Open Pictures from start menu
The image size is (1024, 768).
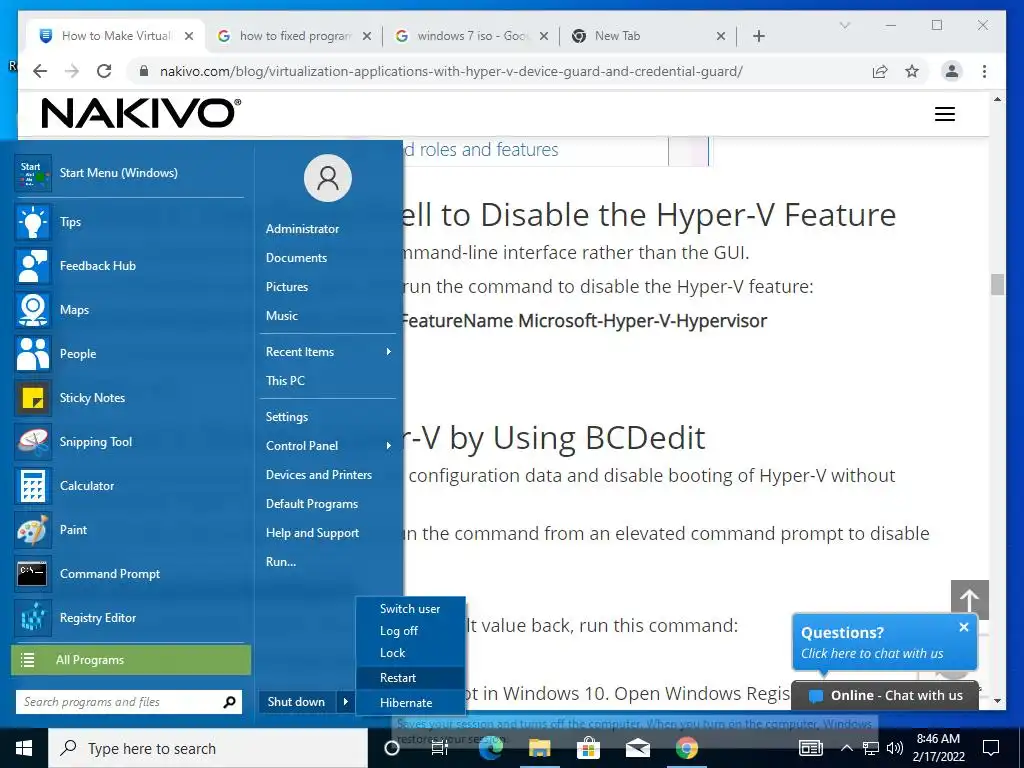pyautogui.click(x=287, y=287)
